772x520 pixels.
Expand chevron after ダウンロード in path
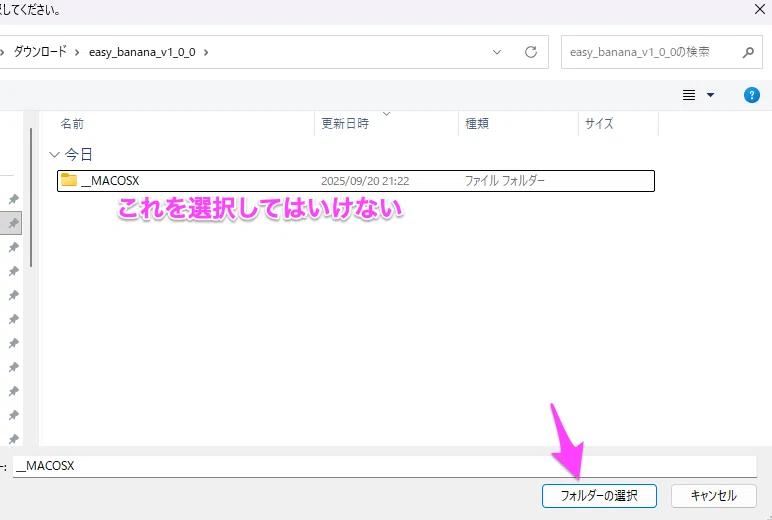click(77, 52)
